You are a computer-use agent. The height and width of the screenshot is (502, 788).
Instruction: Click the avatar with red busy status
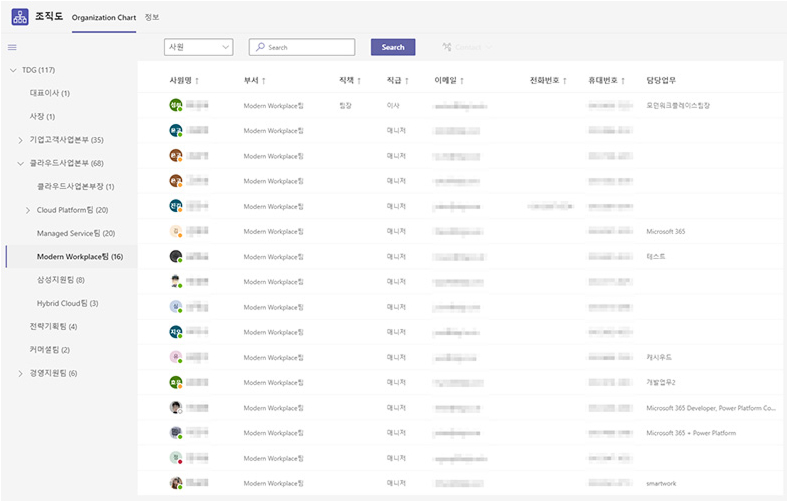(x=175, y=457)
